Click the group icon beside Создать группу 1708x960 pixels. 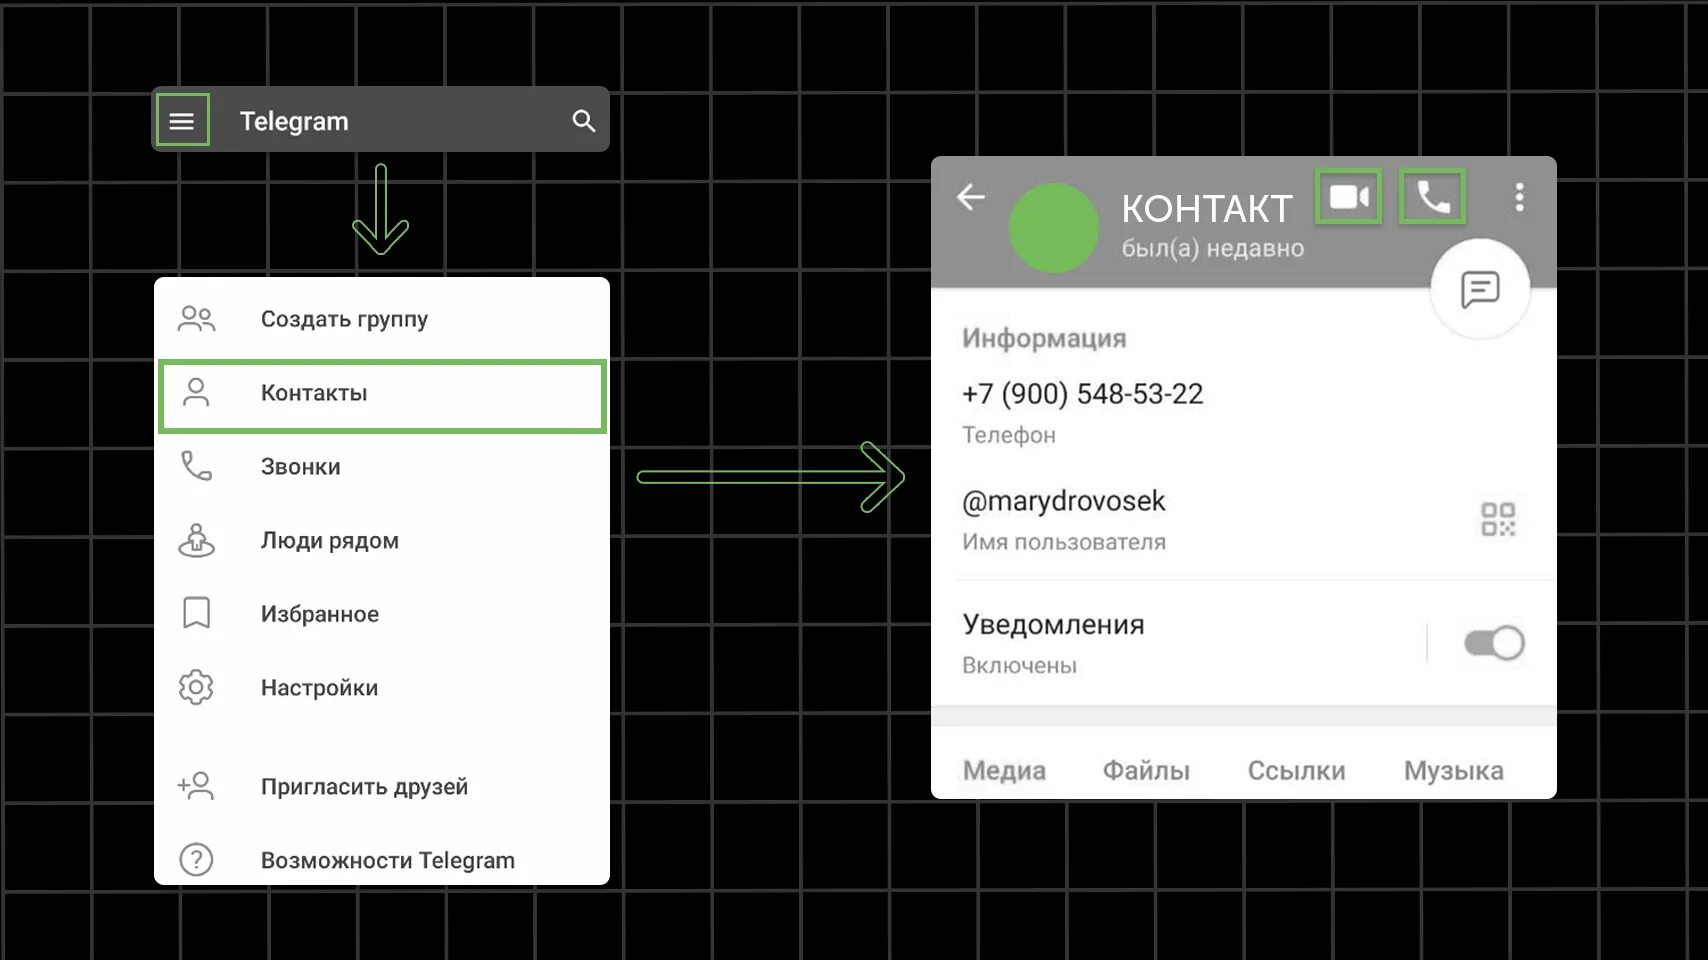click(196, 319)
